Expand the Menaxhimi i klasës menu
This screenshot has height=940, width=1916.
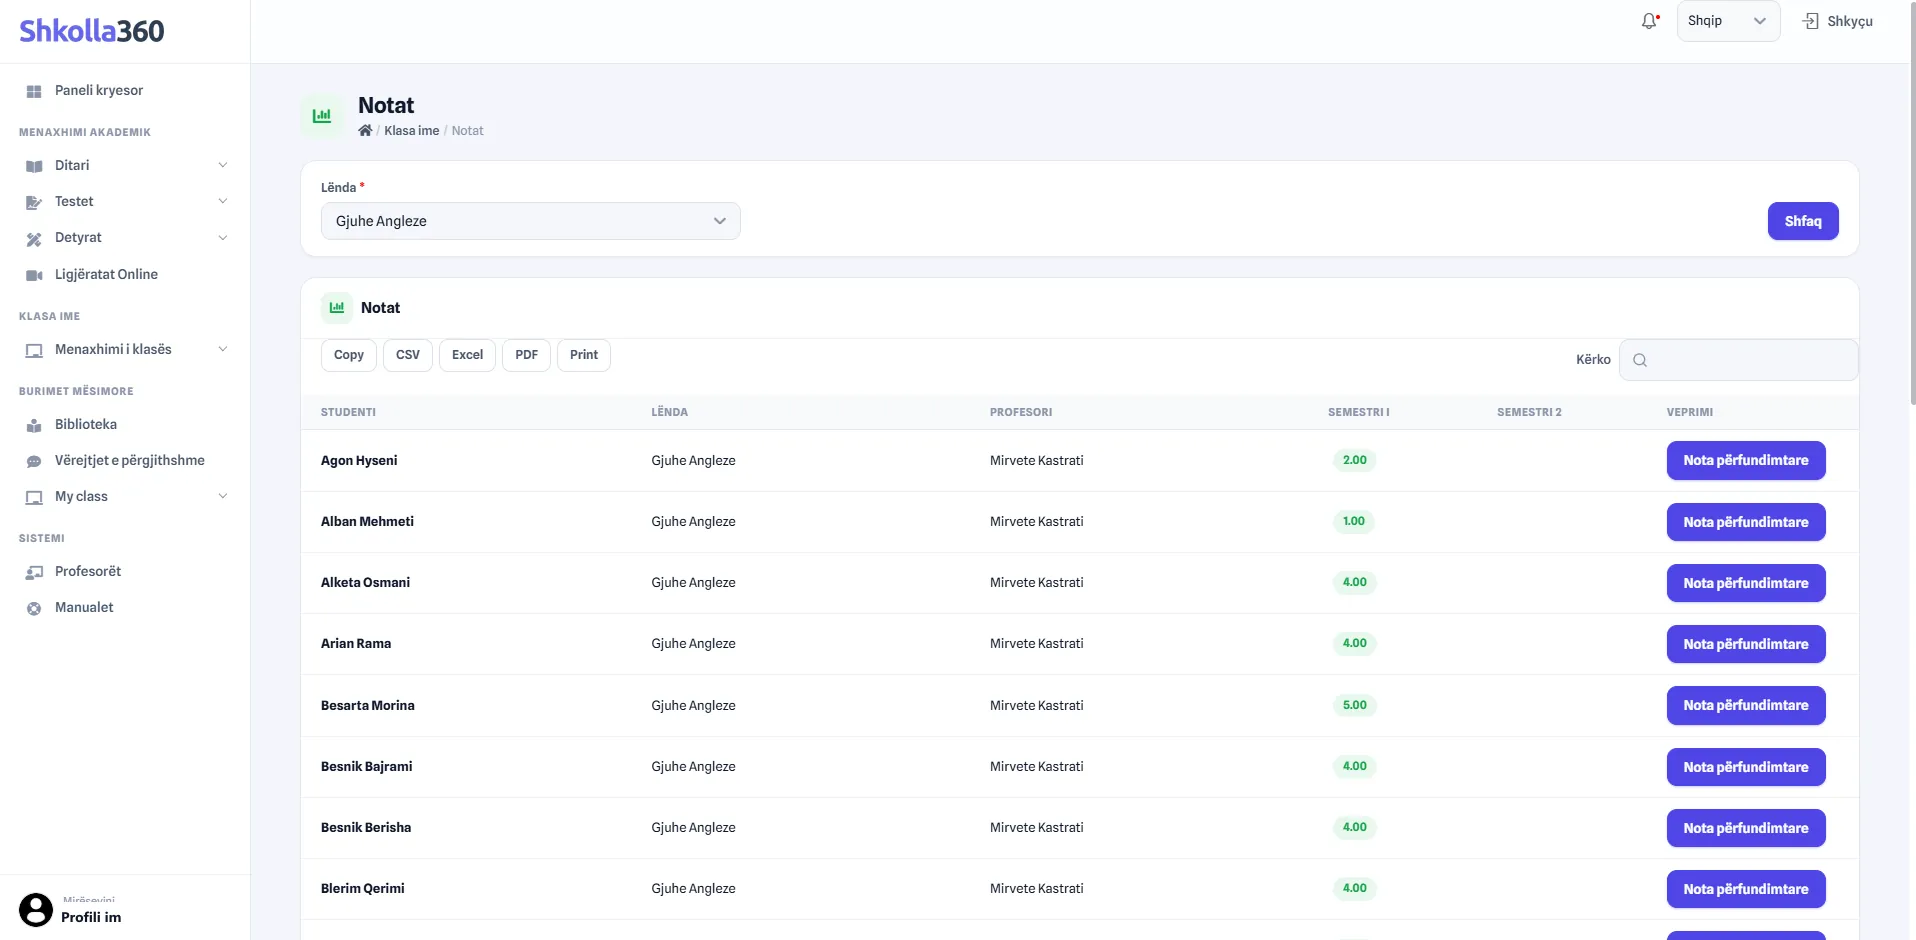tap(125, 350)
